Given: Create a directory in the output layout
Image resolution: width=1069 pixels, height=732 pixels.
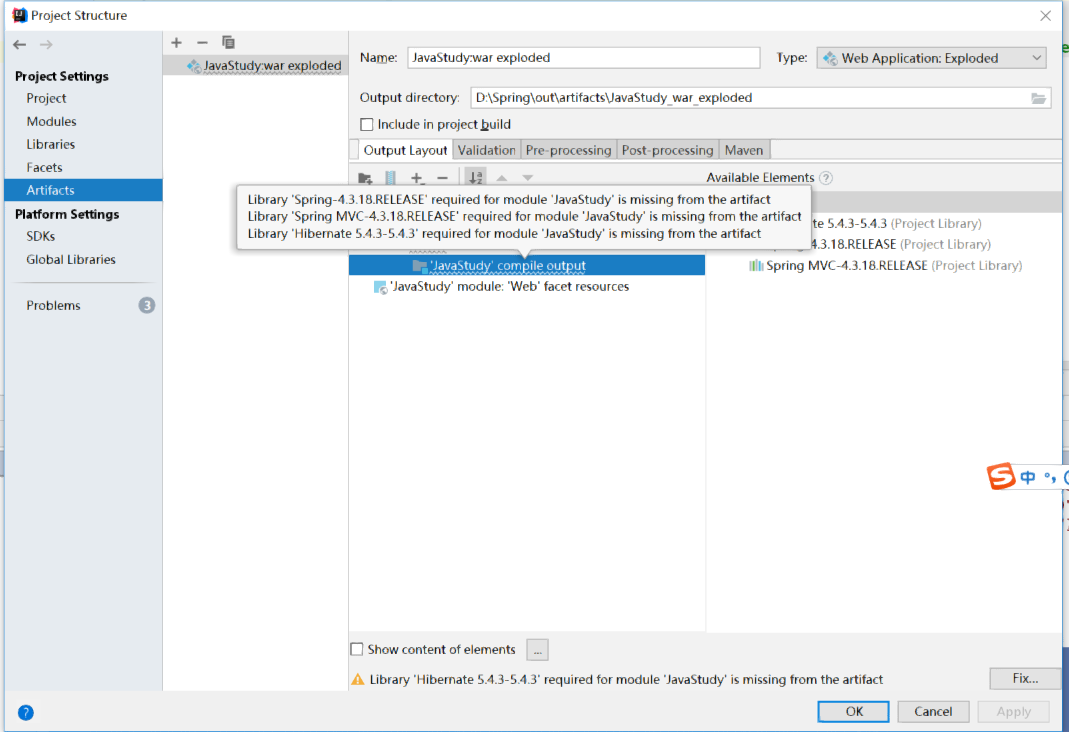Looking at the screenshot, I should click(x=365, y=179).
